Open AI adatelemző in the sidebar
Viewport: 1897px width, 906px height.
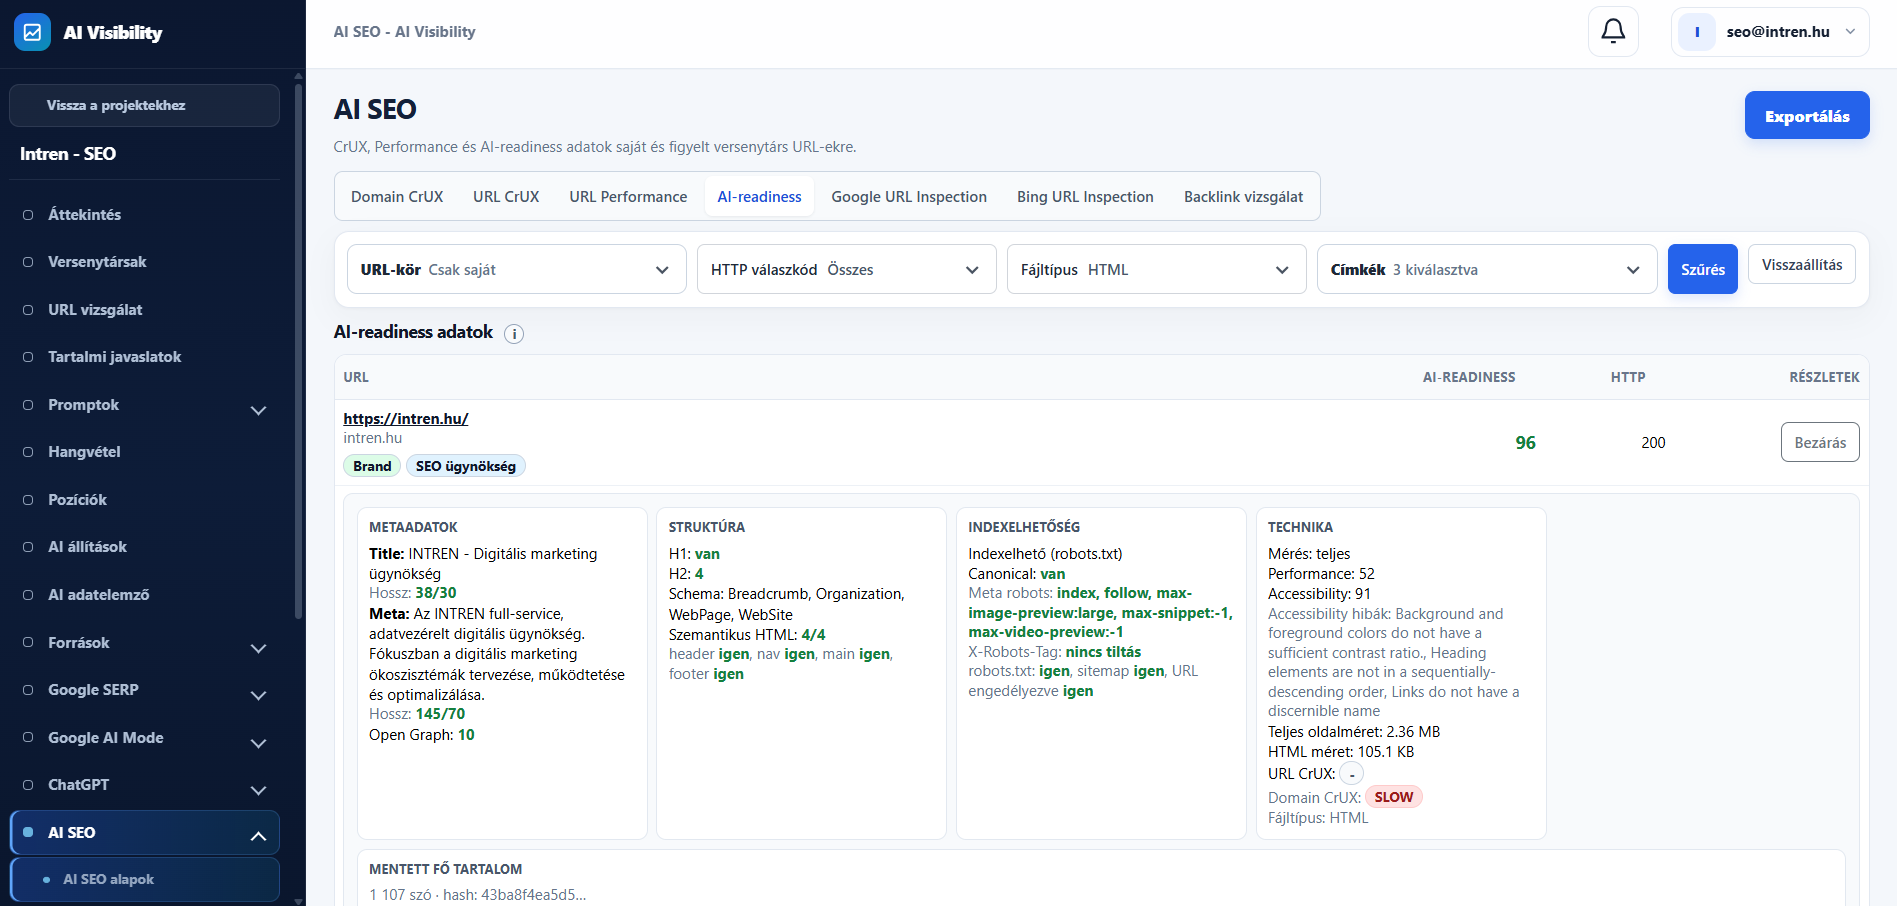pos(98,595)
